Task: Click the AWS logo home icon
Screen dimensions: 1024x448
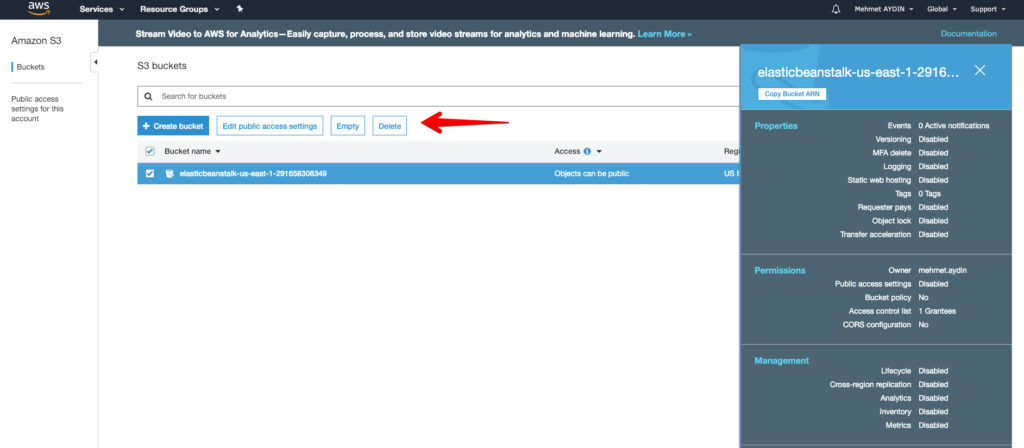Action: [x=39, y=8]
